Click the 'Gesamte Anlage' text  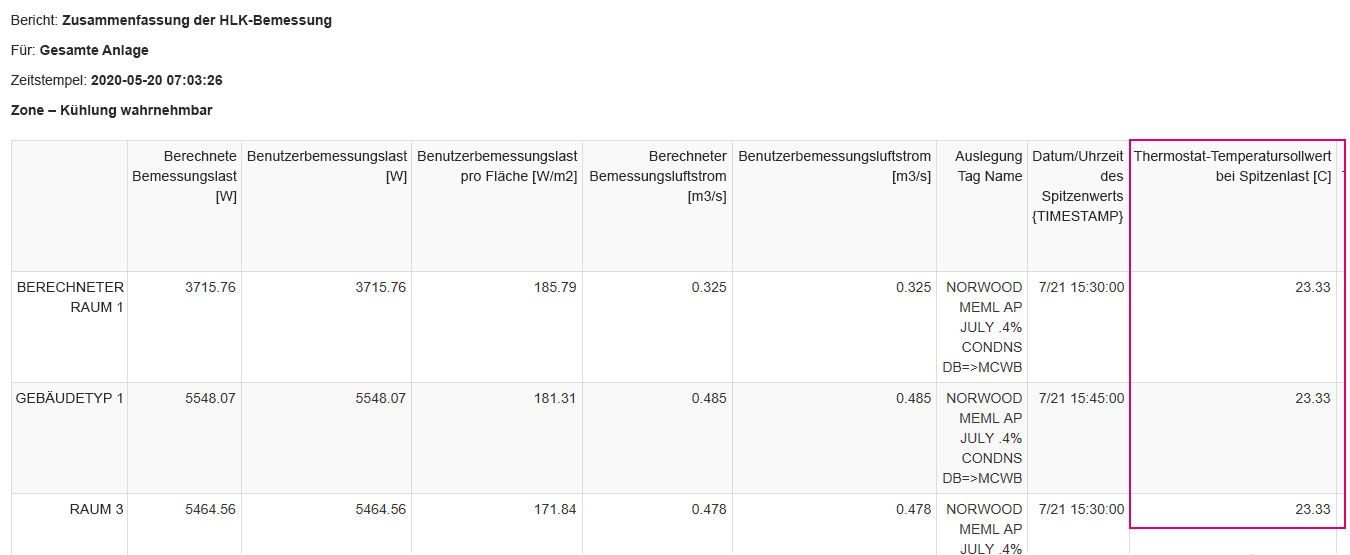94,50
